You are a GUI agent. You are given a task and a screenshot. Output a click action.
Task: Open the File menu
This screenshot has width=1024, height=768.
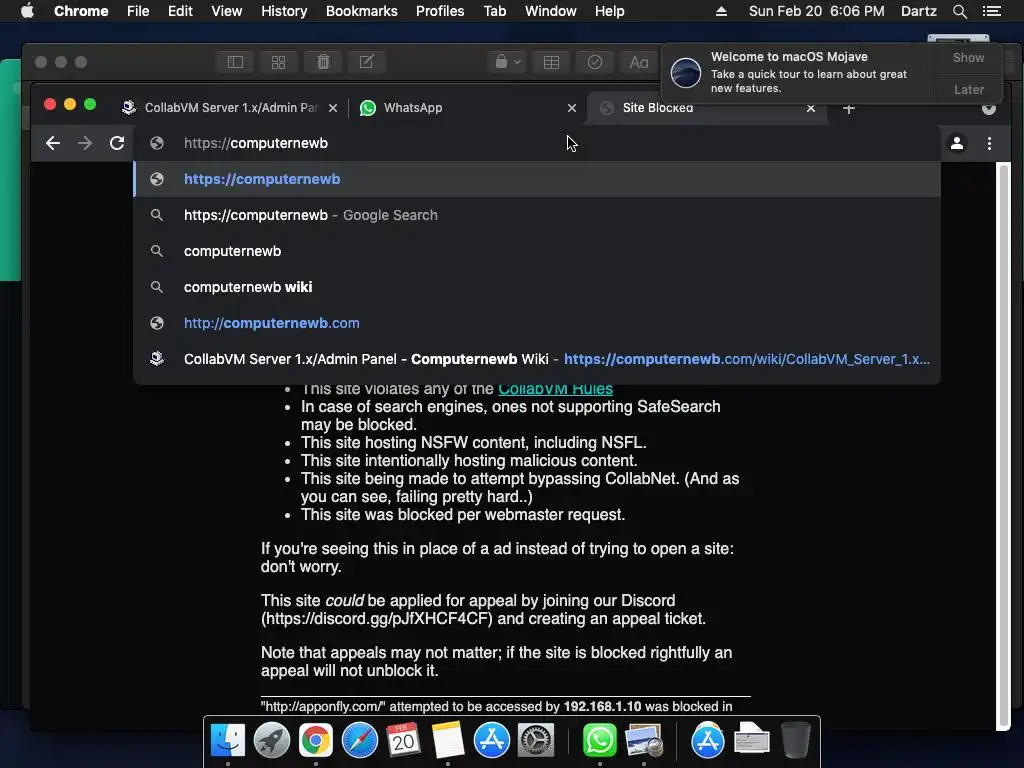(138, 11)
